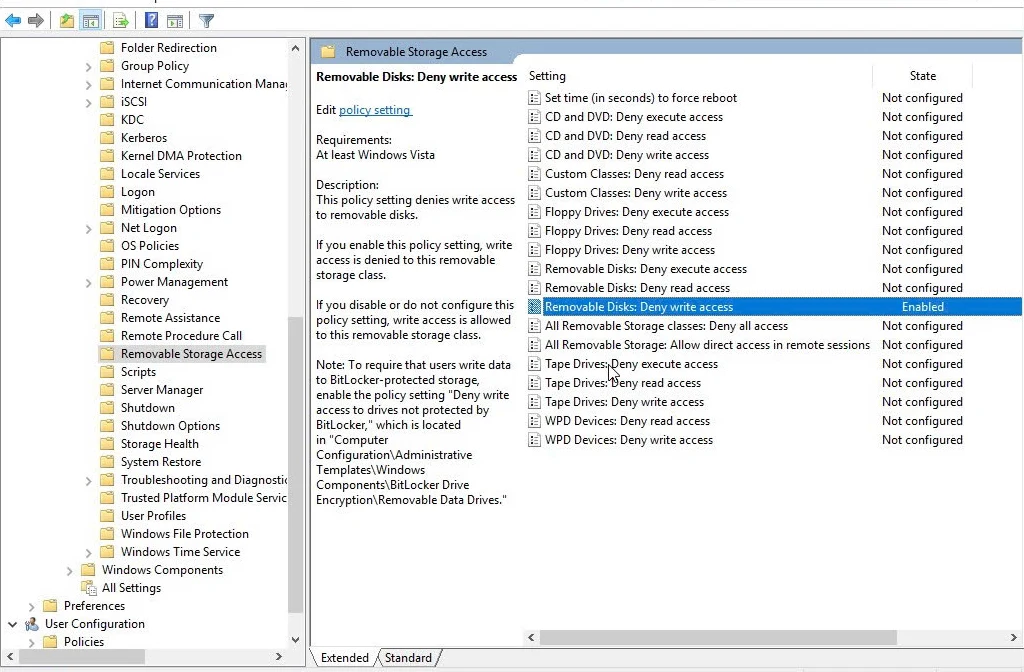Click tree pane vertical scrollbar up arrow
Image resolution: width=1024 pixels, height=672 pixels.
click(x=295, y=48)
